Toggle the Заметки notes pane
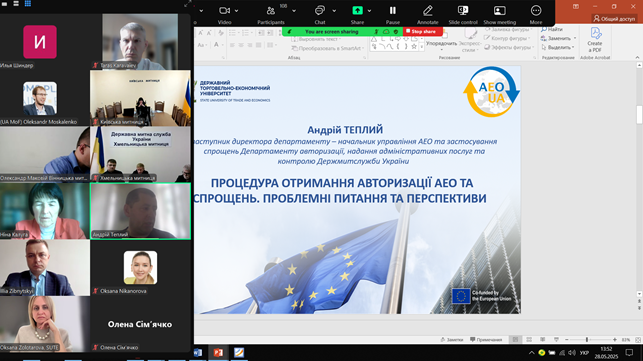Image resolution: width=643 pixels, height=361 pixels. (451, 340)
